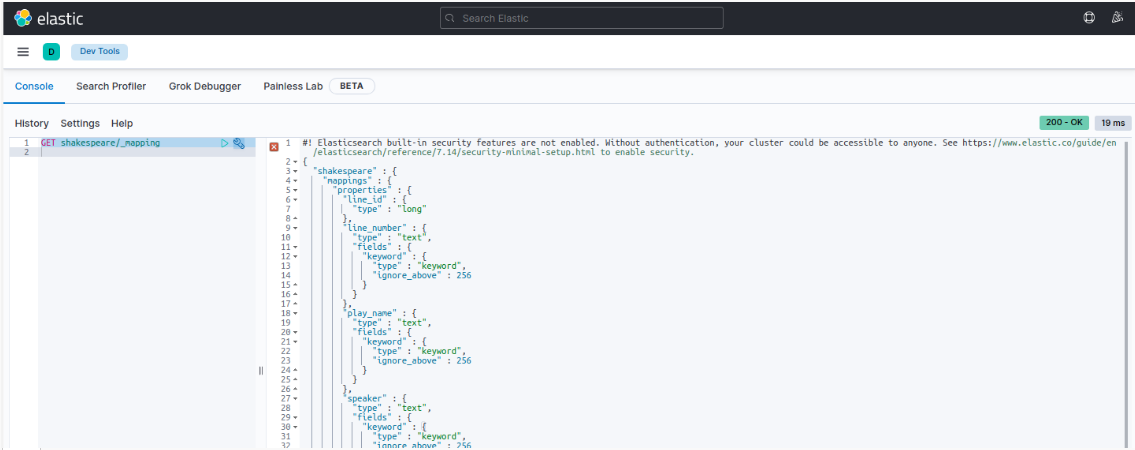1135x450 pixels.
Task: Click the search magnifier icon
Action: click(450, 18)
